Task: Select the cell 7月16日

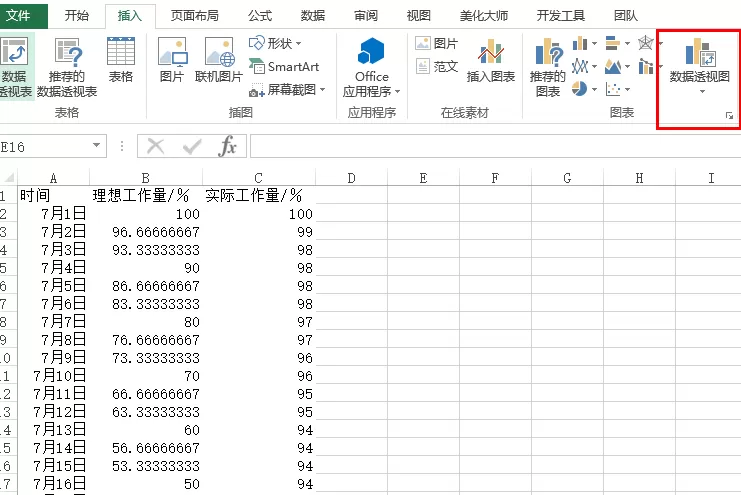Action: [x=53, y=484]
